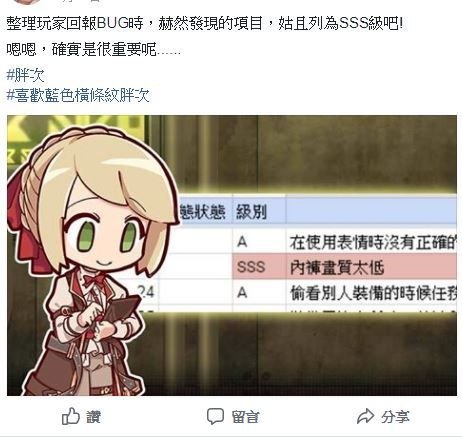
Task: Open the chibi blonde character image
Action: [x=90, y=260]
